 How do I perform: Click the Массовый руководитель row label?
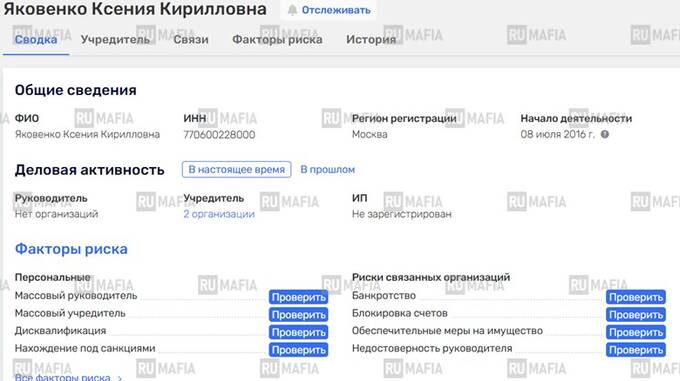76,296
